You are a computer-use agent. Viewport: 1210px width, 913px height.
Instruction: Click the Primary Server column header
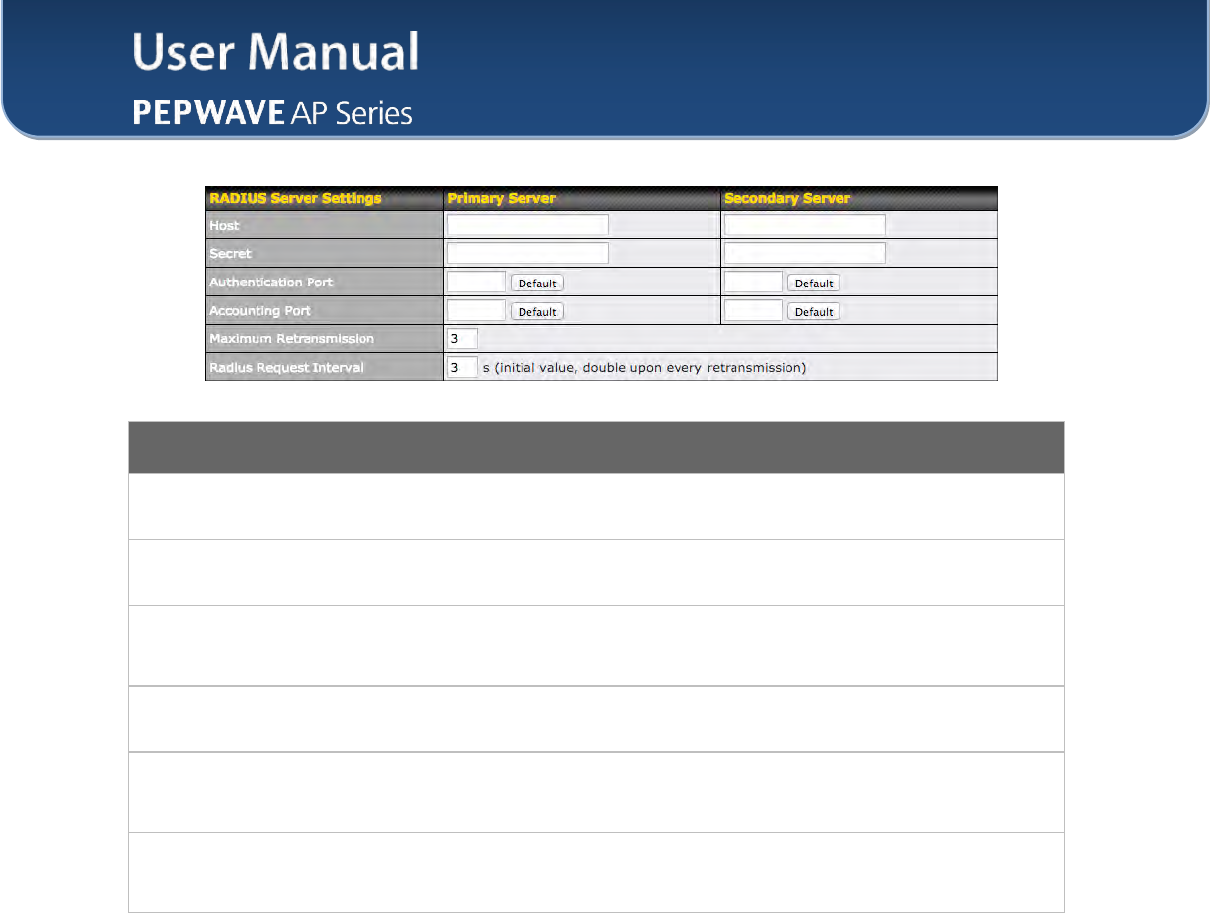[502, 198]
